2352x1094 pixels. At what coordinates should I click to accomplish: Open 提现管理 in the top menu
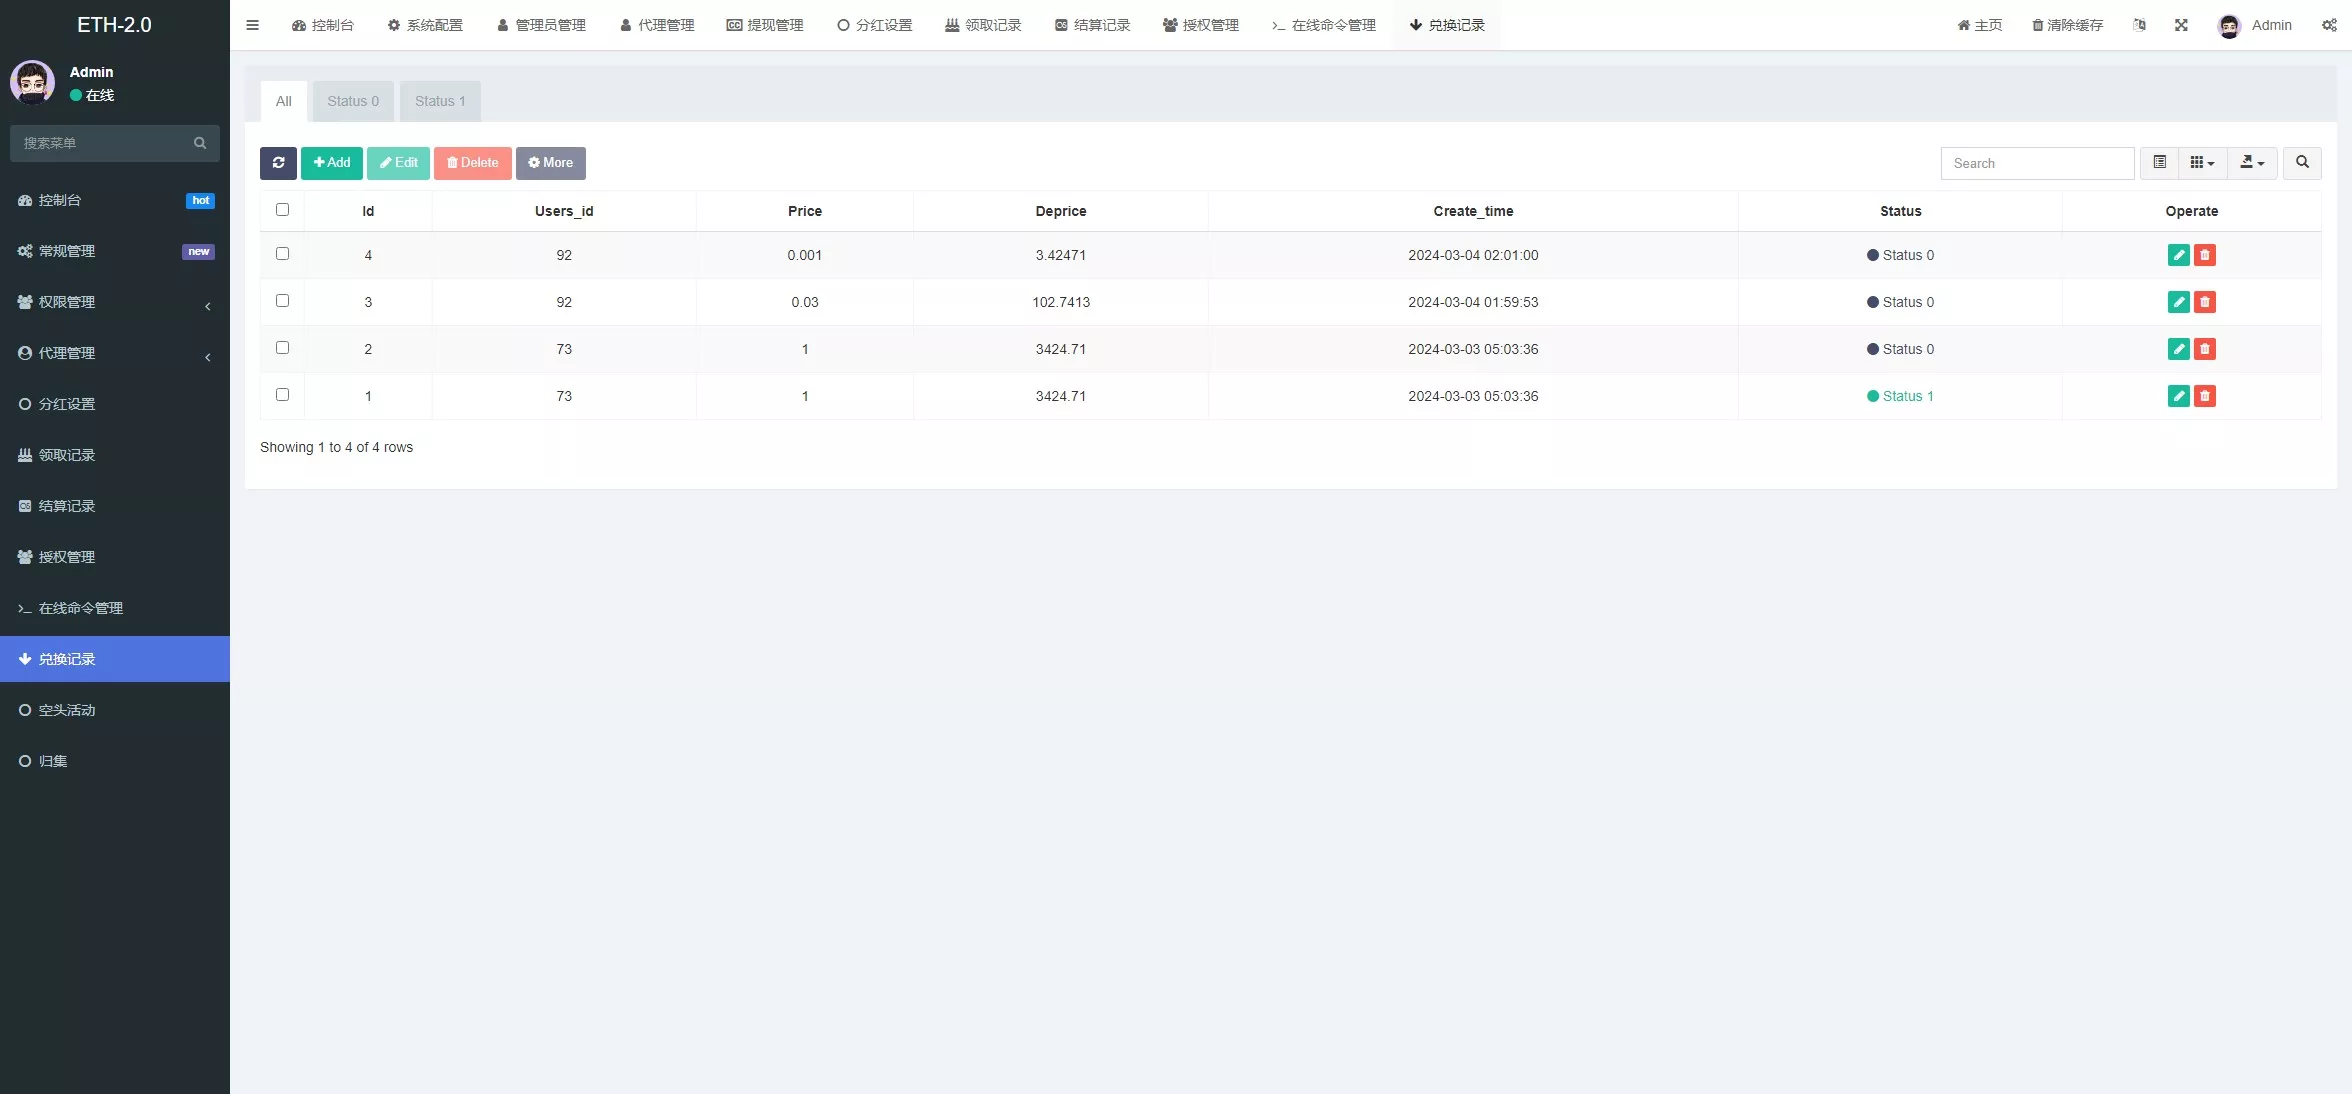tap(765, 25)
